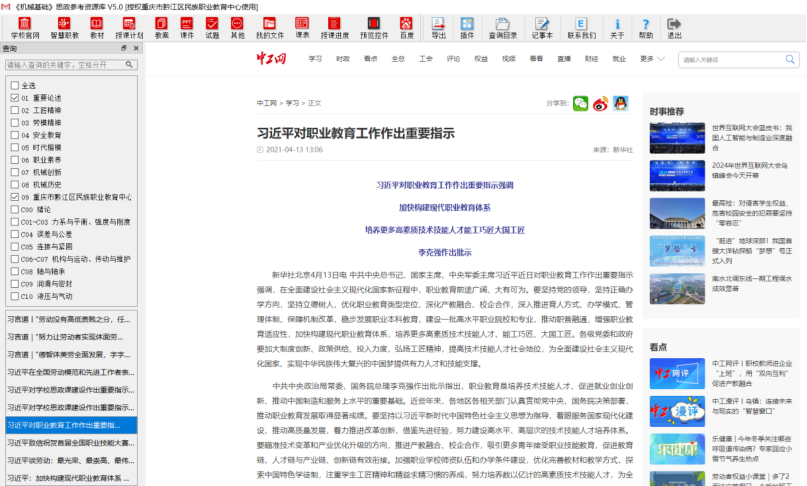
Task: Open the 时政 tab in site navigation
Action: coord(343,59)
